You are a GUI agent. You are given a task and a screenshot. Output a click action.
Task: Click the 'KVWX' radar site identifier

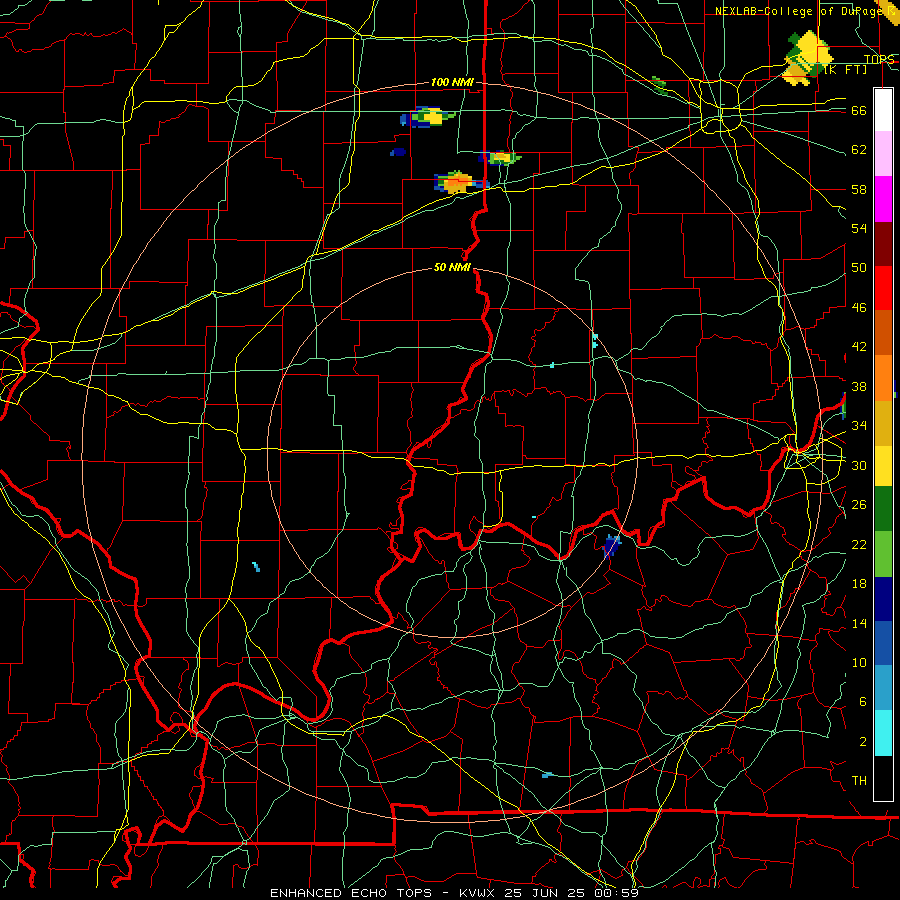point(479,893)
